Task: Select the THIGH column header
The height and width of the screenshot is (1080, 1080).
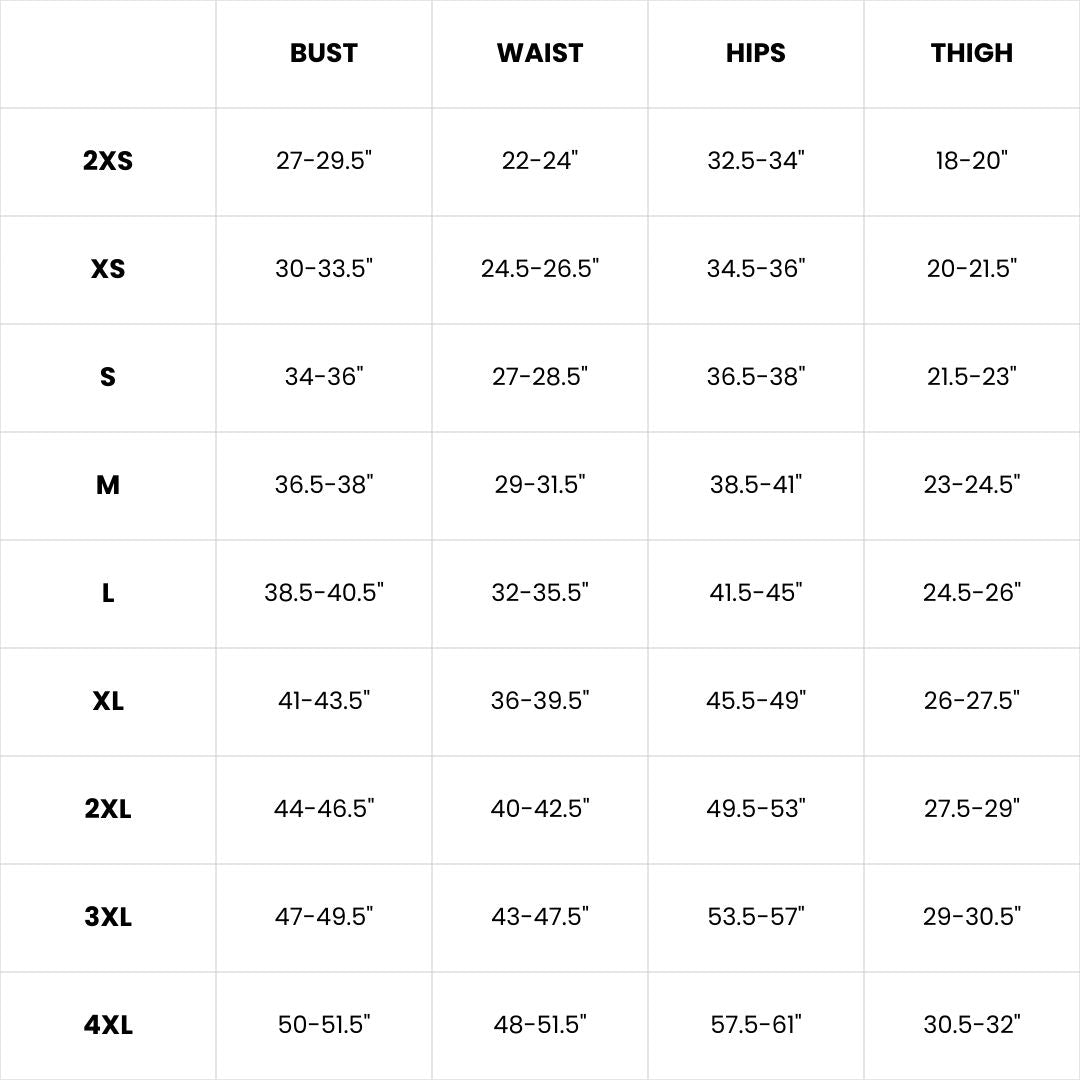Action: click(x=972, y=53)
